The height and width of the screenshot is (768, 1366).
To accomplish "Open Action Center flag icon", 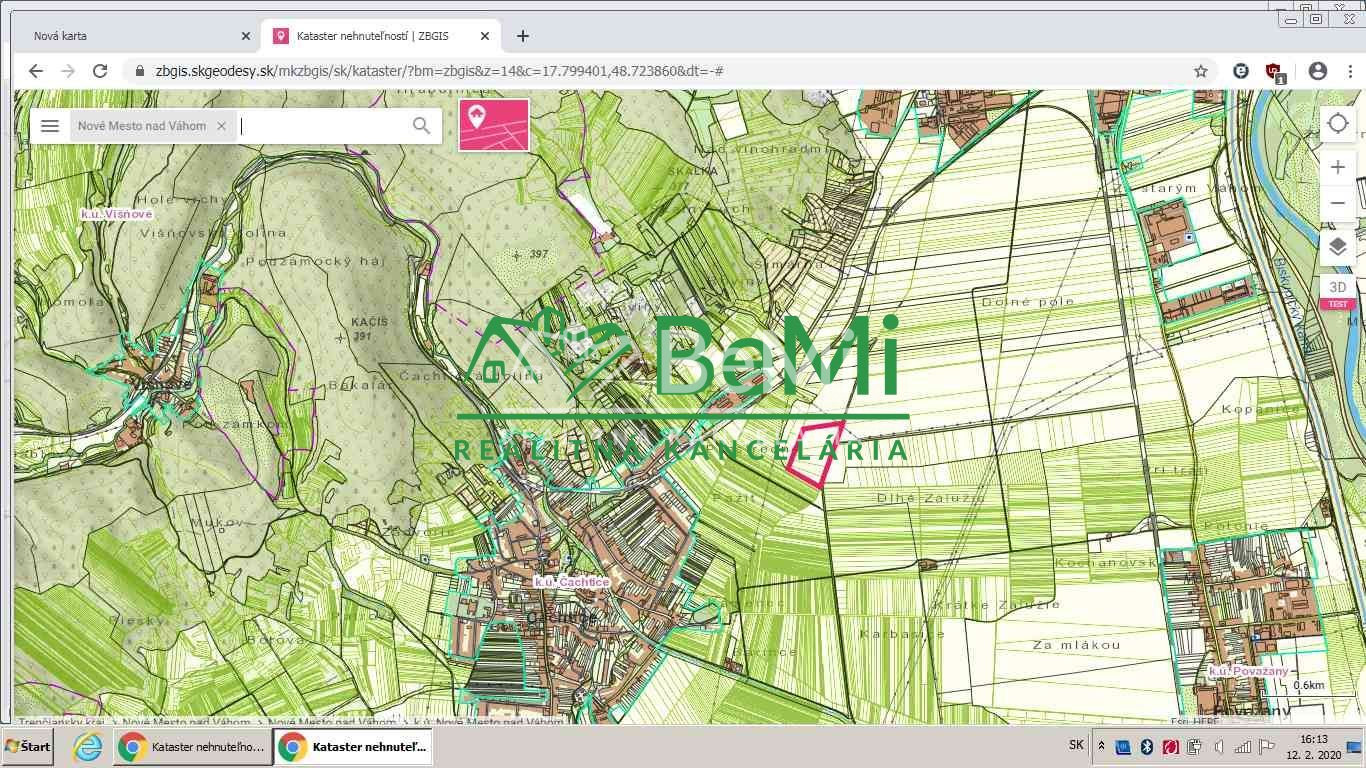I will 1267,746.
